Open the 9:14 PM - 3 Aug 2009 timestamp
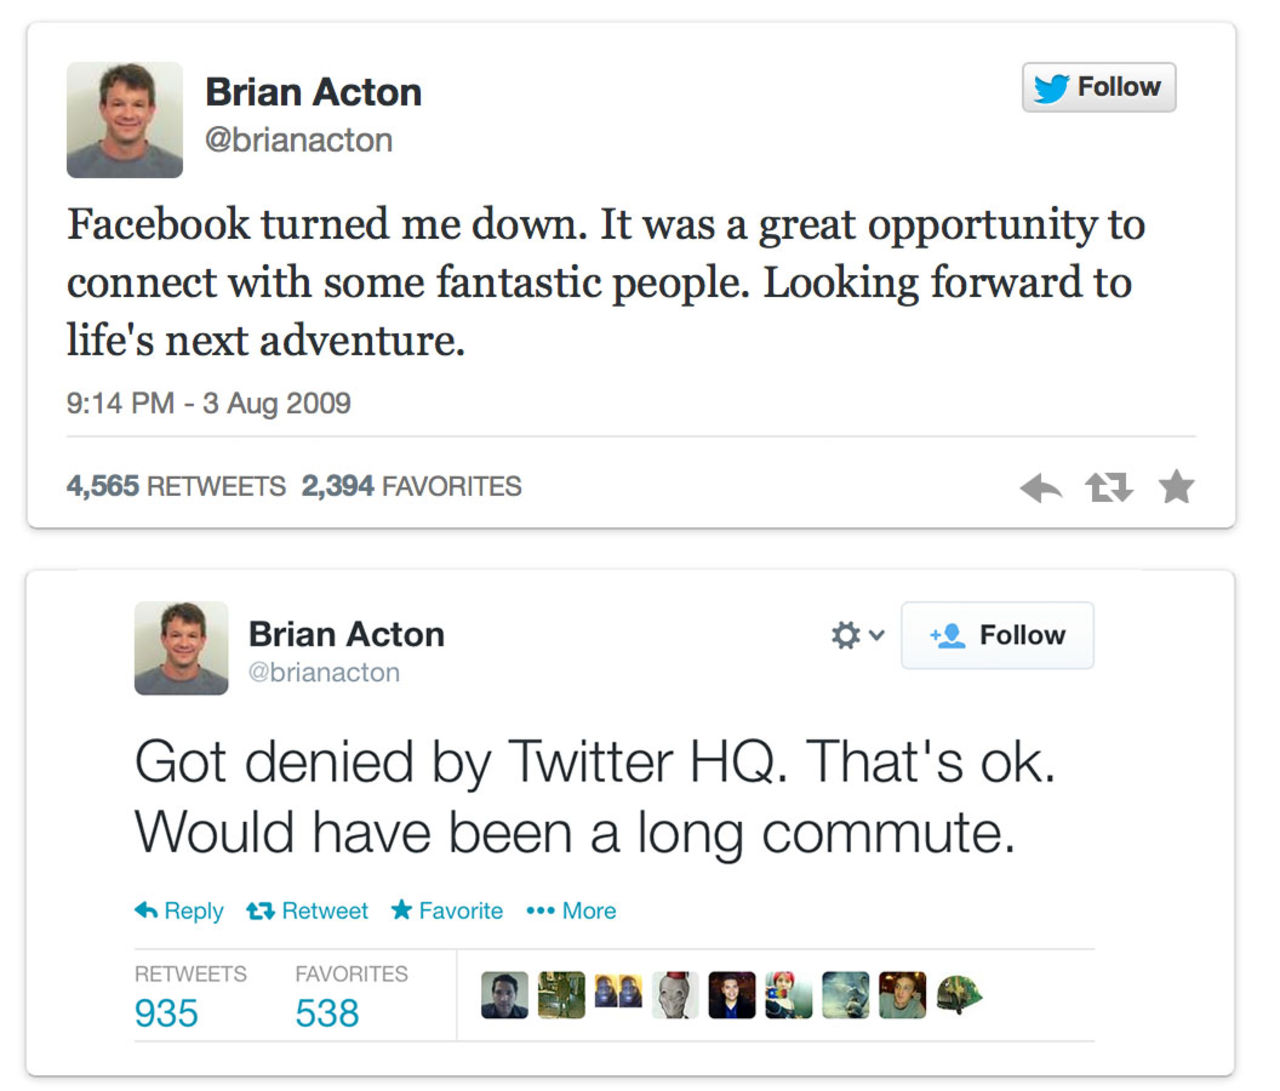The height and width of the screenshot is (1091, 1280). click(x=208, y=403)
